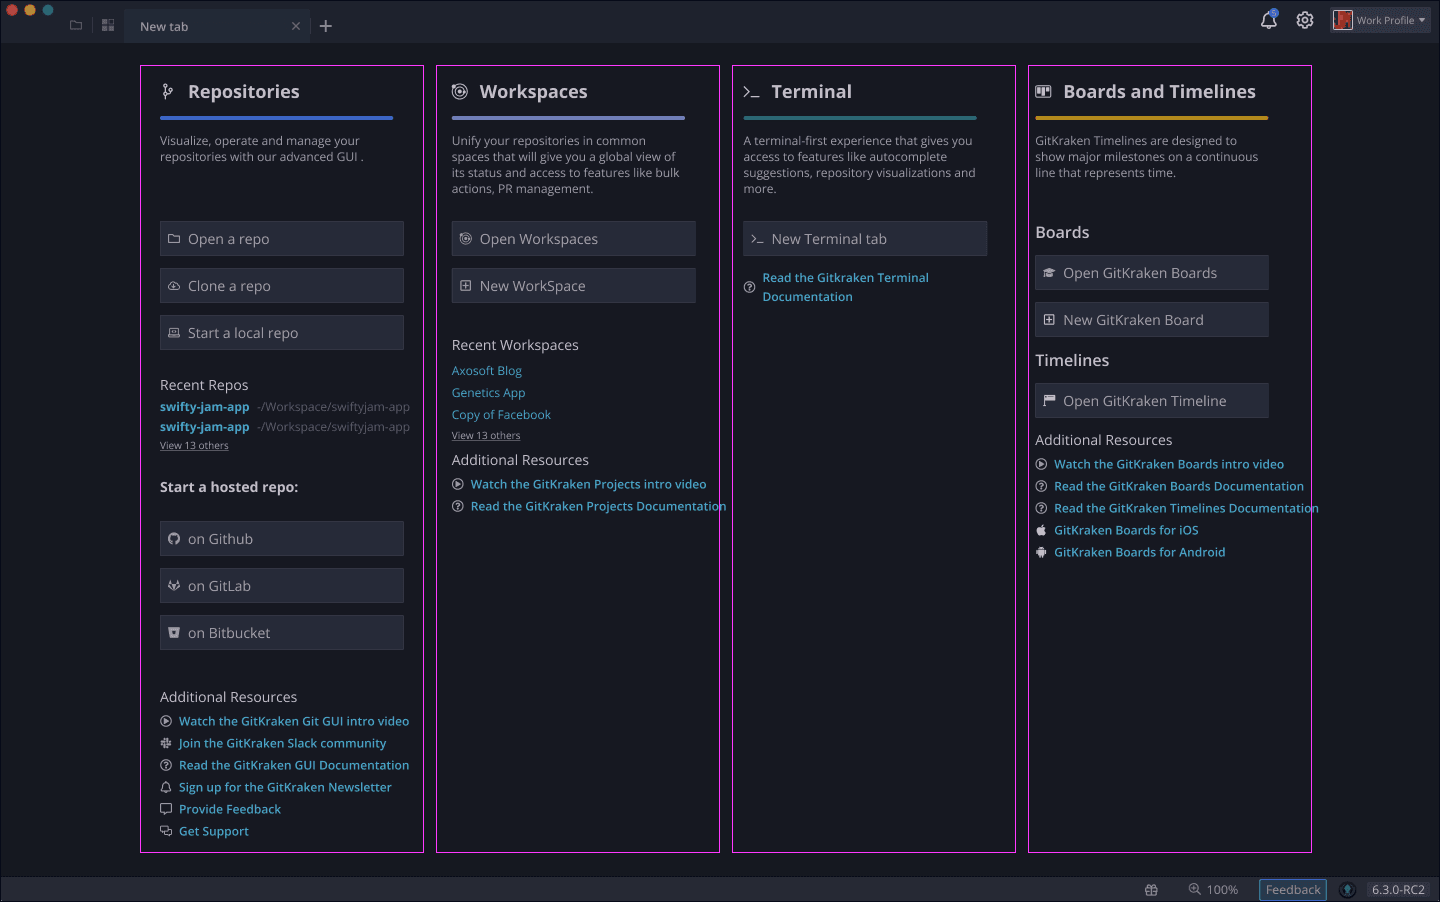
Task: Open GitKraken Boards for Android link
Action: coord(1140,552)
